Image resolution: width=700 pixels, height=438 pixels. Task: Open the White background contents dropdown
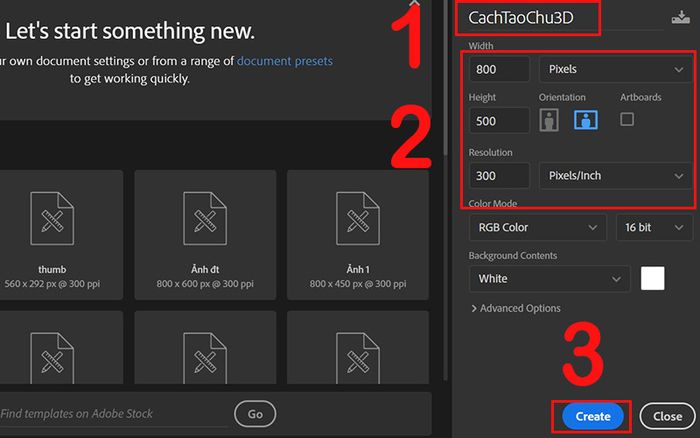click(550, 279)
